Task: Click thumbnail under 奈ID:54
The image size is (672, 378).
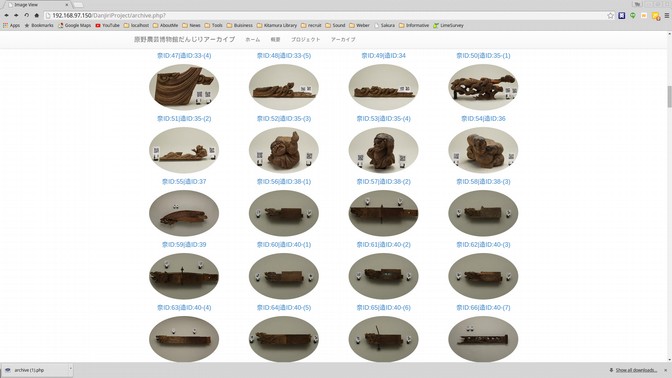Action: [483, 150]
